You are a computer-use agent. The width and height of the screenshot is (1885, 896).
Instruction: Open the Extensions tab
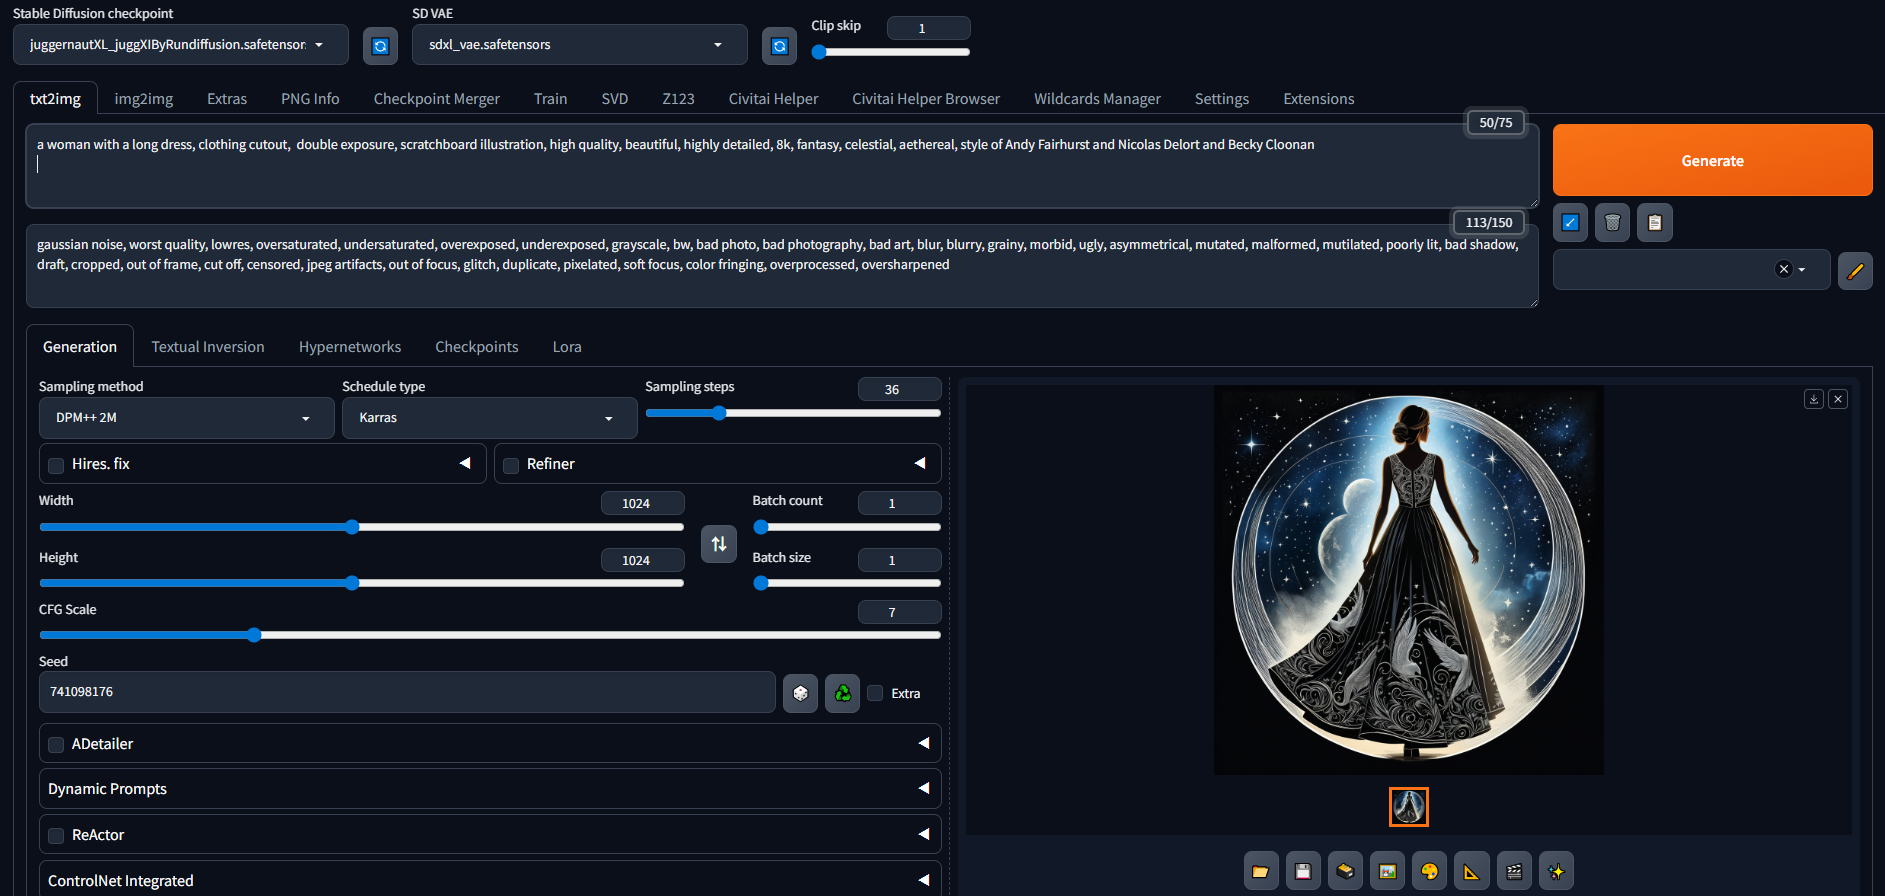pyautogui.click(x=1319, y=99)
